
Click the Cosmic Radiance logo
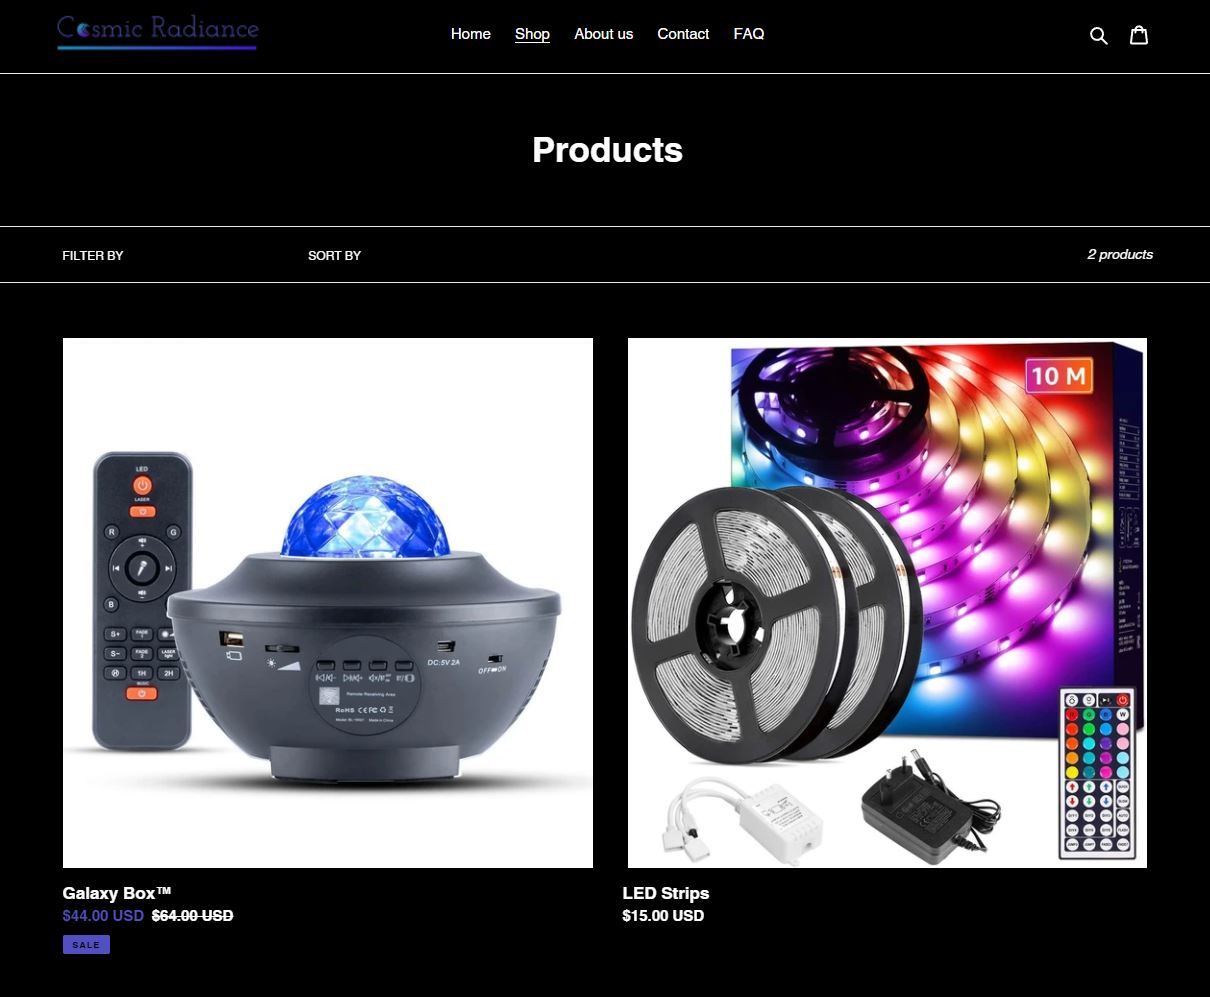click(x=158, y=31)
